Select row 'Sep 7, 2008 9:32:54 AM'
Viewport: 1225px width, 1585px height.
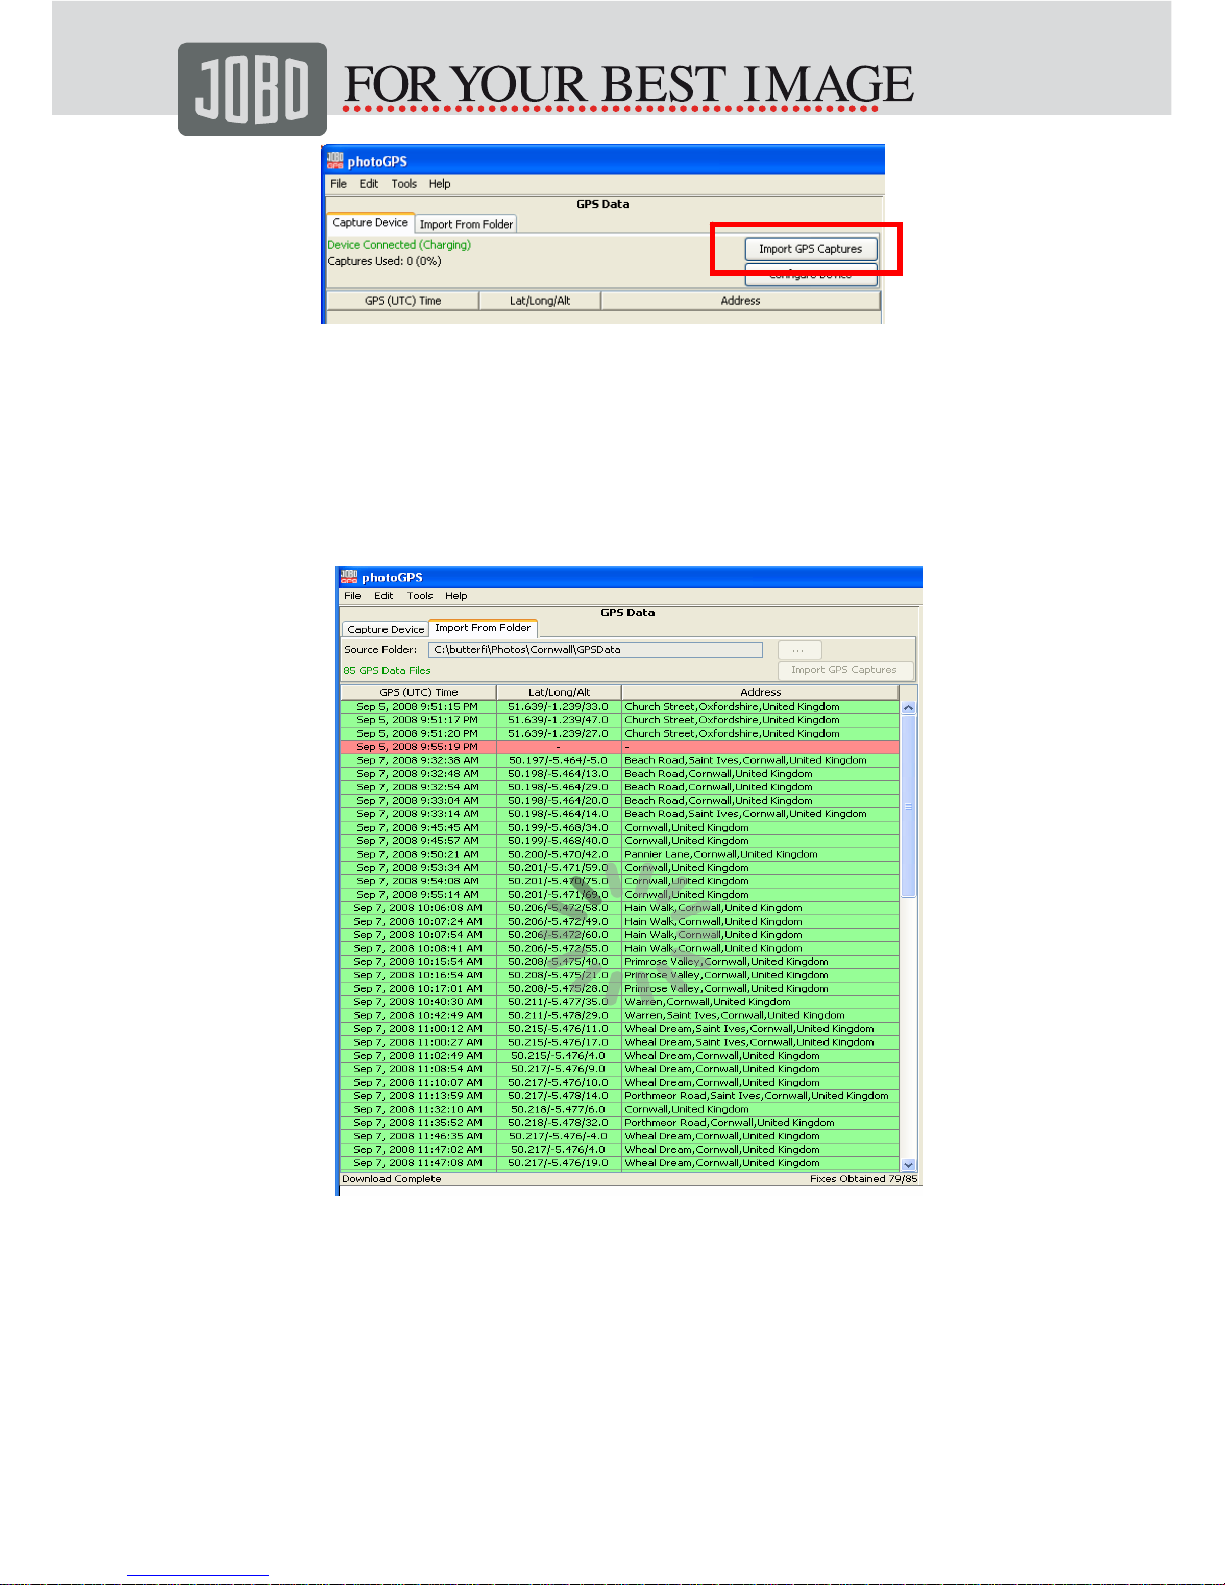620,787
